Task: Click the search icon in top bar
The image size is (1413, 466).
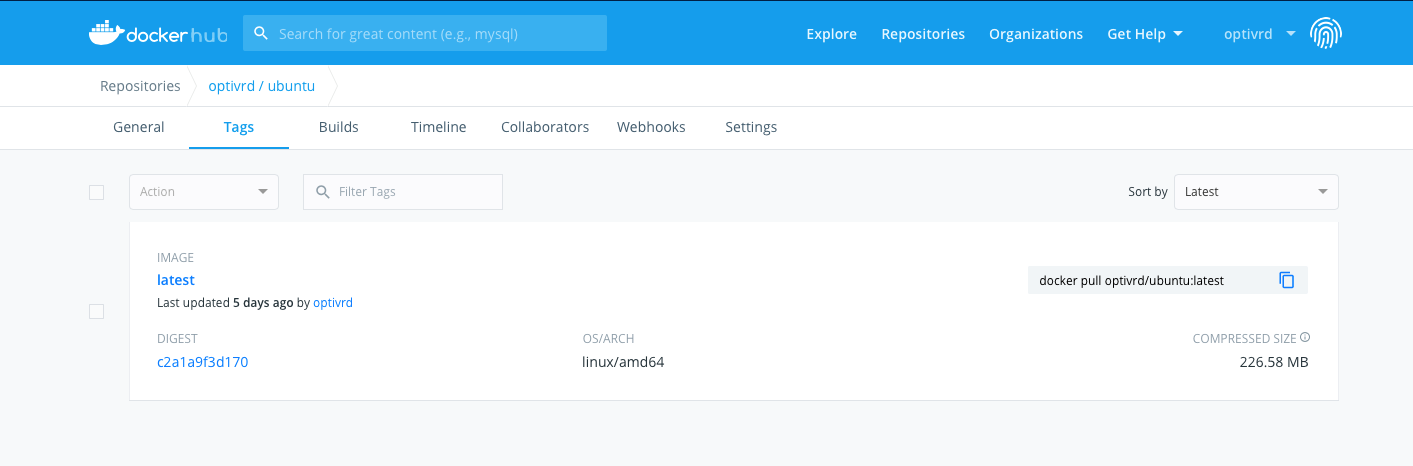Action: coord(261,33)
